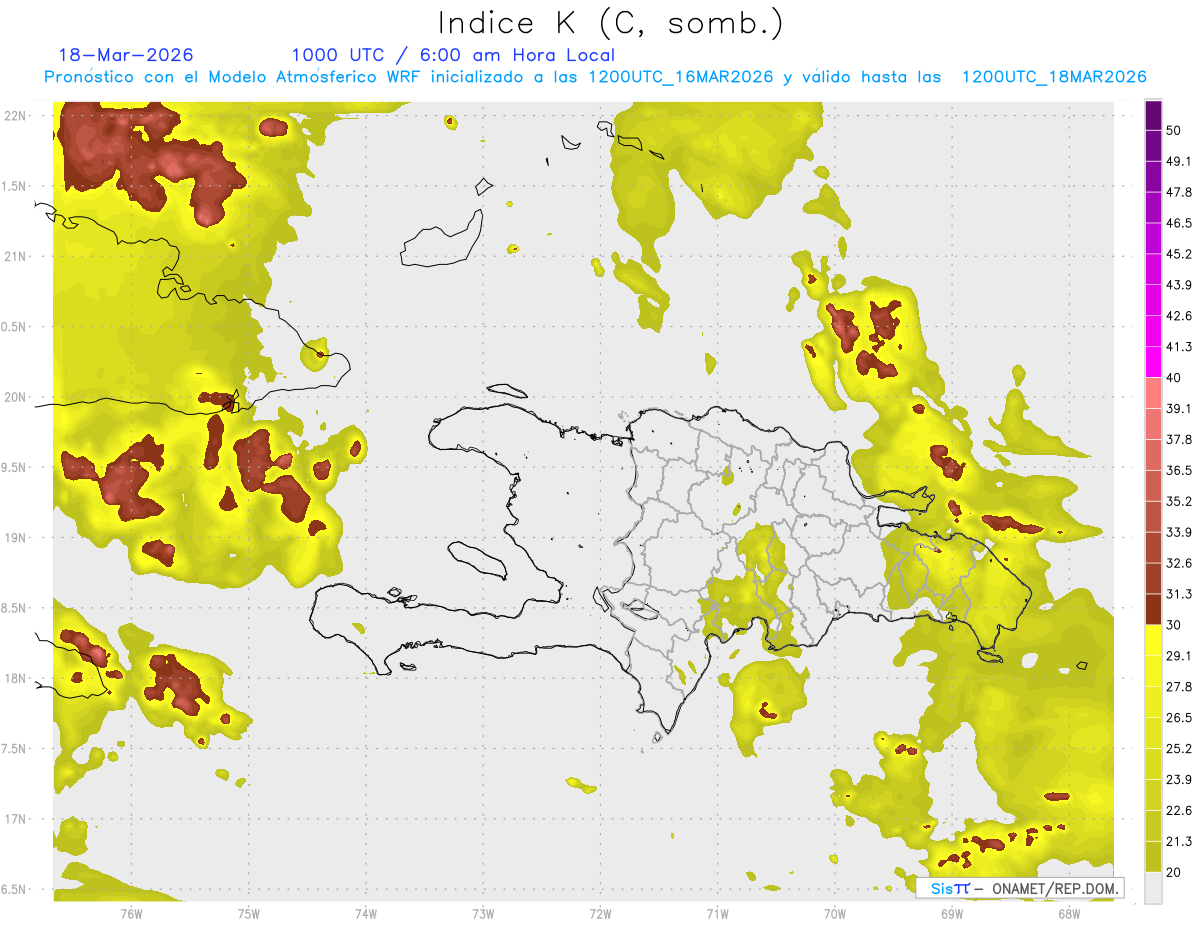Click the '23.9' legend value
1200x927 pixels.
[x=1178, y=780]
